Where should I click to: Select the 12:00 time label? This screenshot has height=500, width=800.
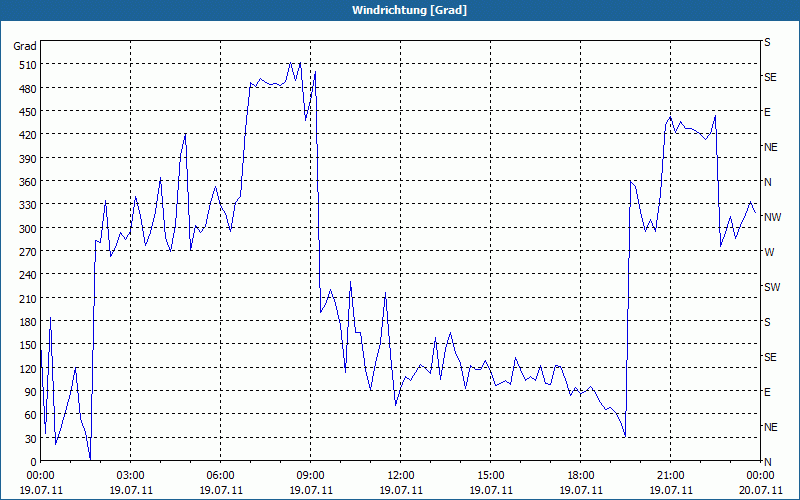pyautogui.click(x=401, y=476)
